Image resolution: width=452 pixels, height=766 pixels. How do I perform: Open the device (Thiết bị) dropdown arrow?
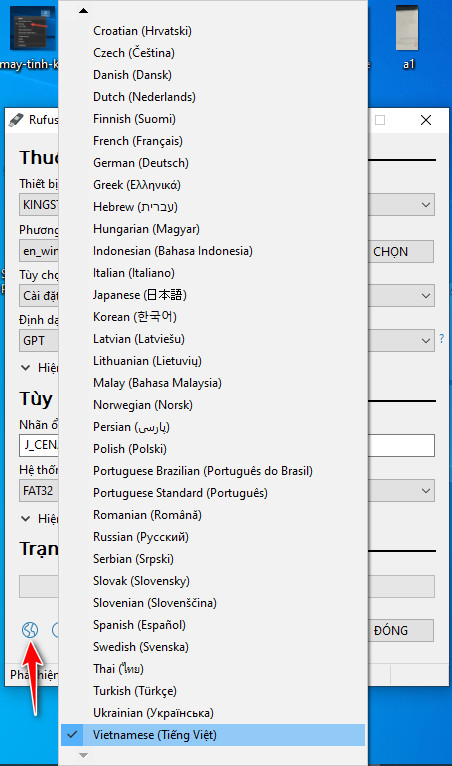426,205
